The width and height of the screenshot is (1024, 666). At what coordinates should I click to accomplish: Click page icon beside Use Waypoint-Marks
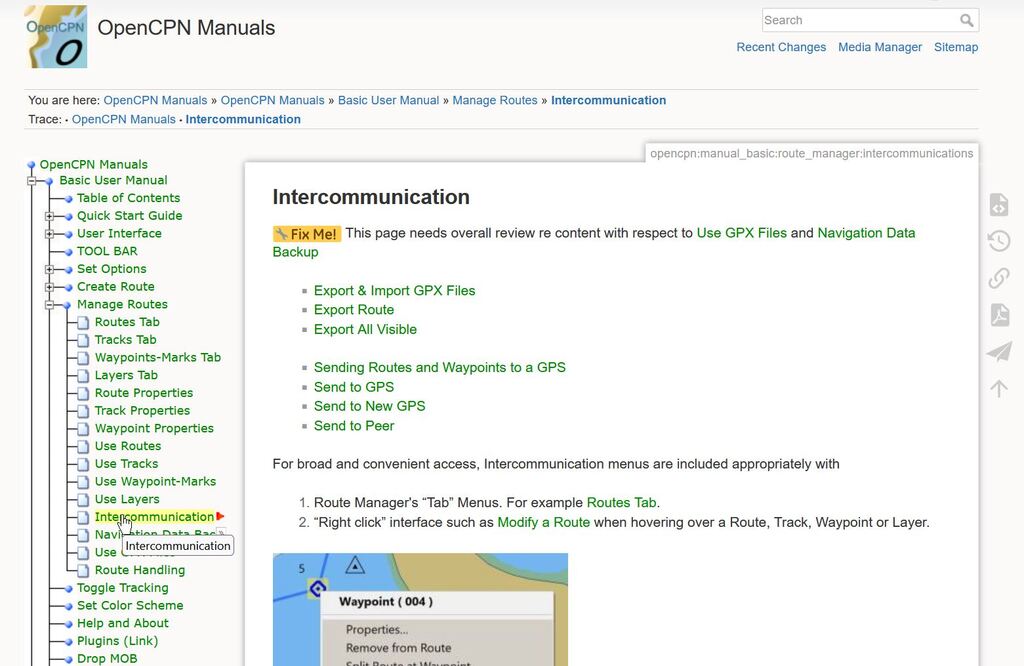click(x=83, y=482)
